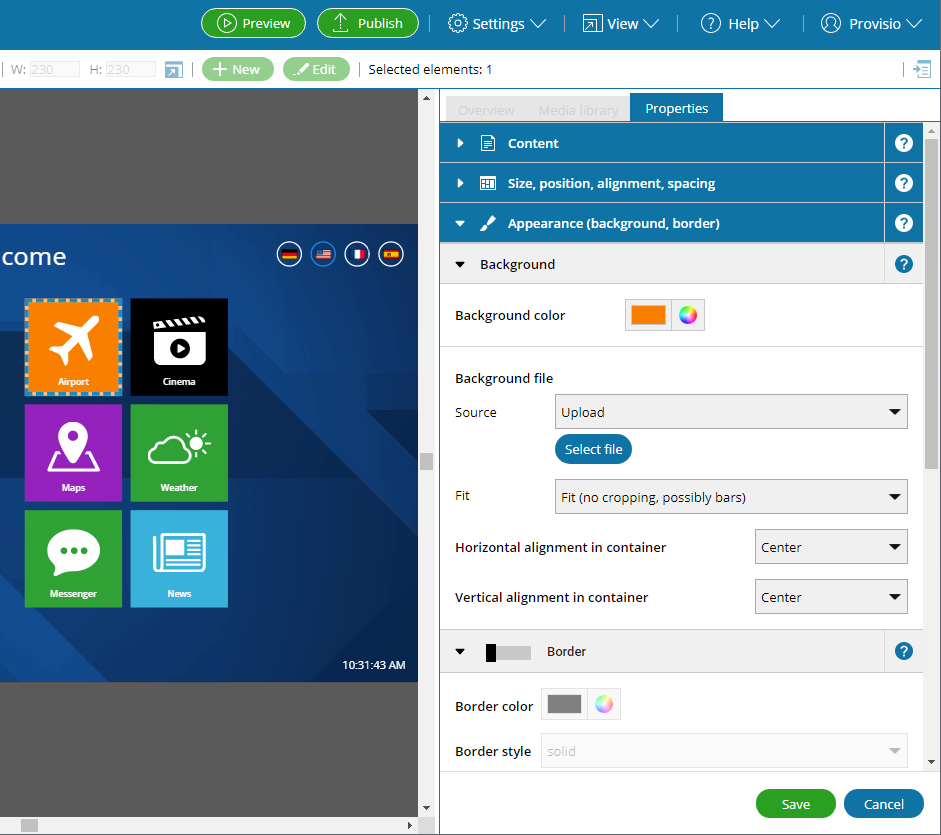Open help for the Content section
This screenshot has height=835, width=941.
904,143
